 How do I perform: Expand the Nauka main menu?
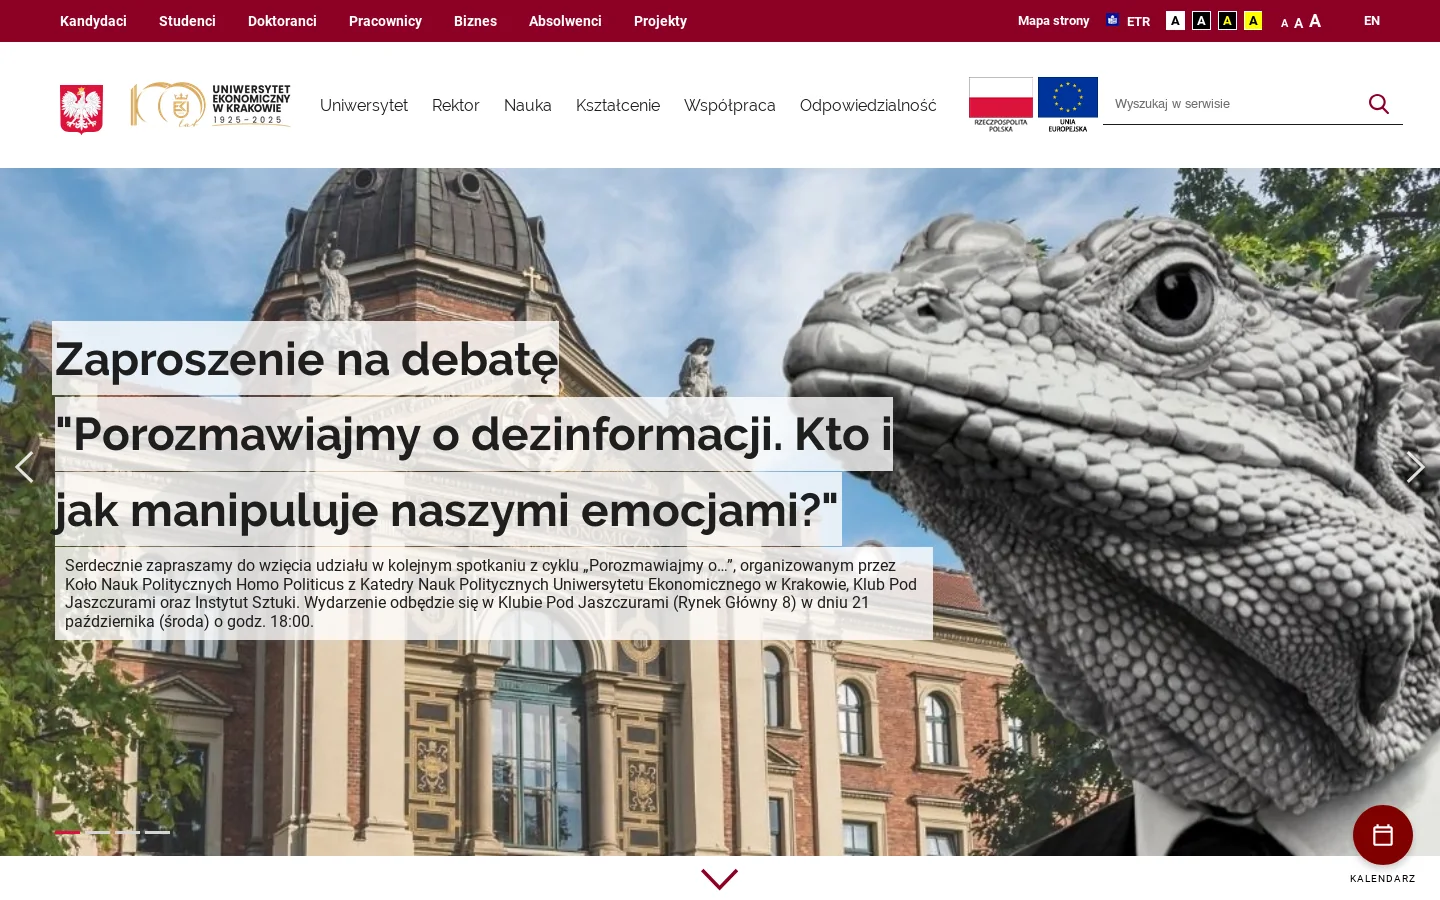pyautogui.click(x=528, y=105)
